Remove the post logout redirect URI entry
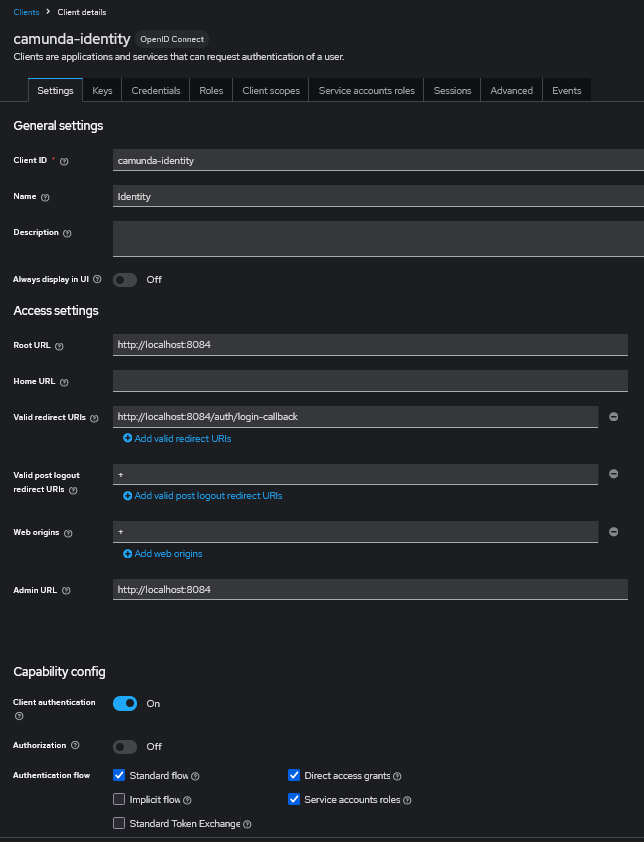The height and width of the screenshot is (842, 644). pos(613,475)
